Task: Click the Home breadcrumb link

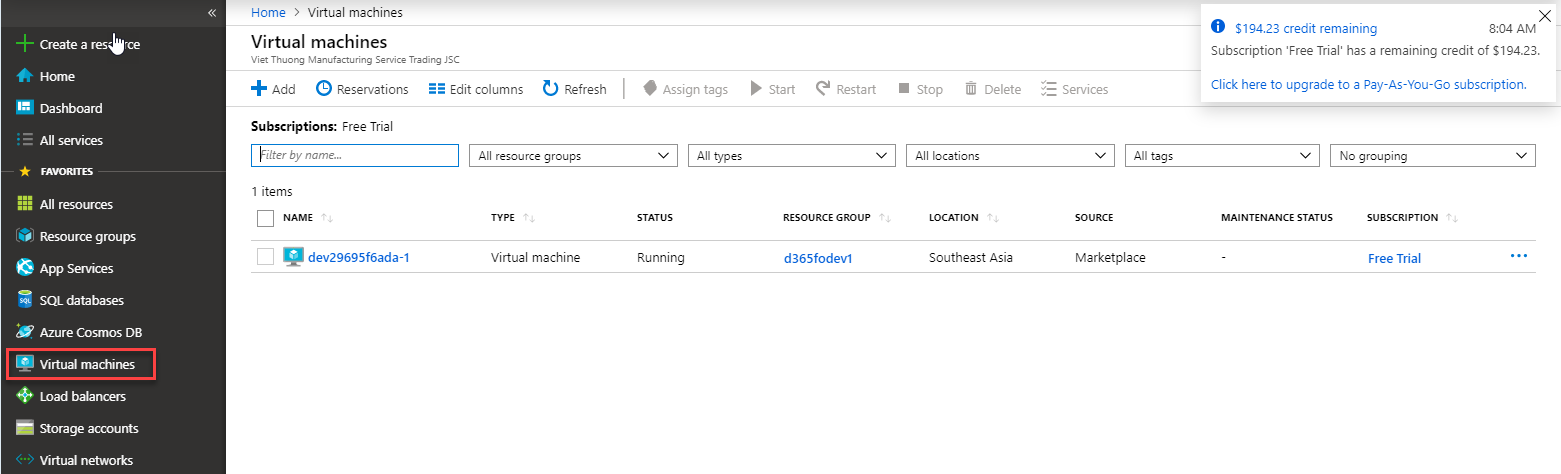Action: pyautogui.click(x=268, y=13)
